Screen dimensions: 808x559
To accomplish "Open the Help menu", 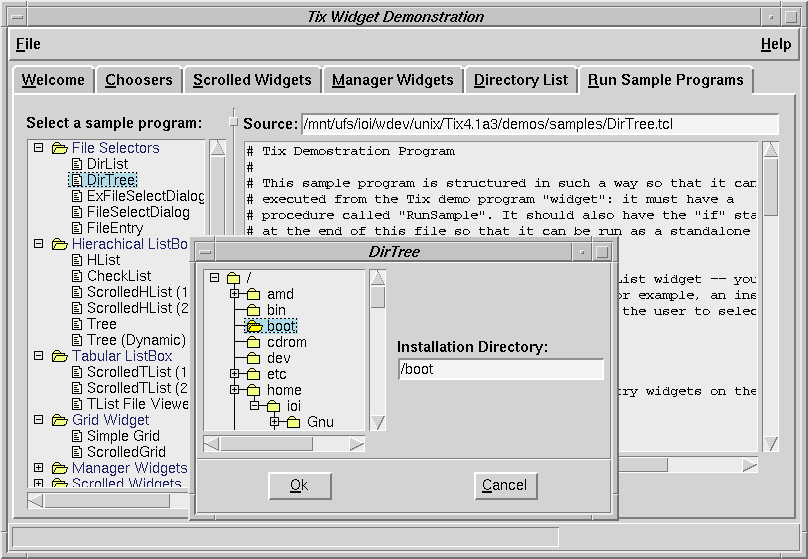I will pyautogui.click(x=776, y=44).
